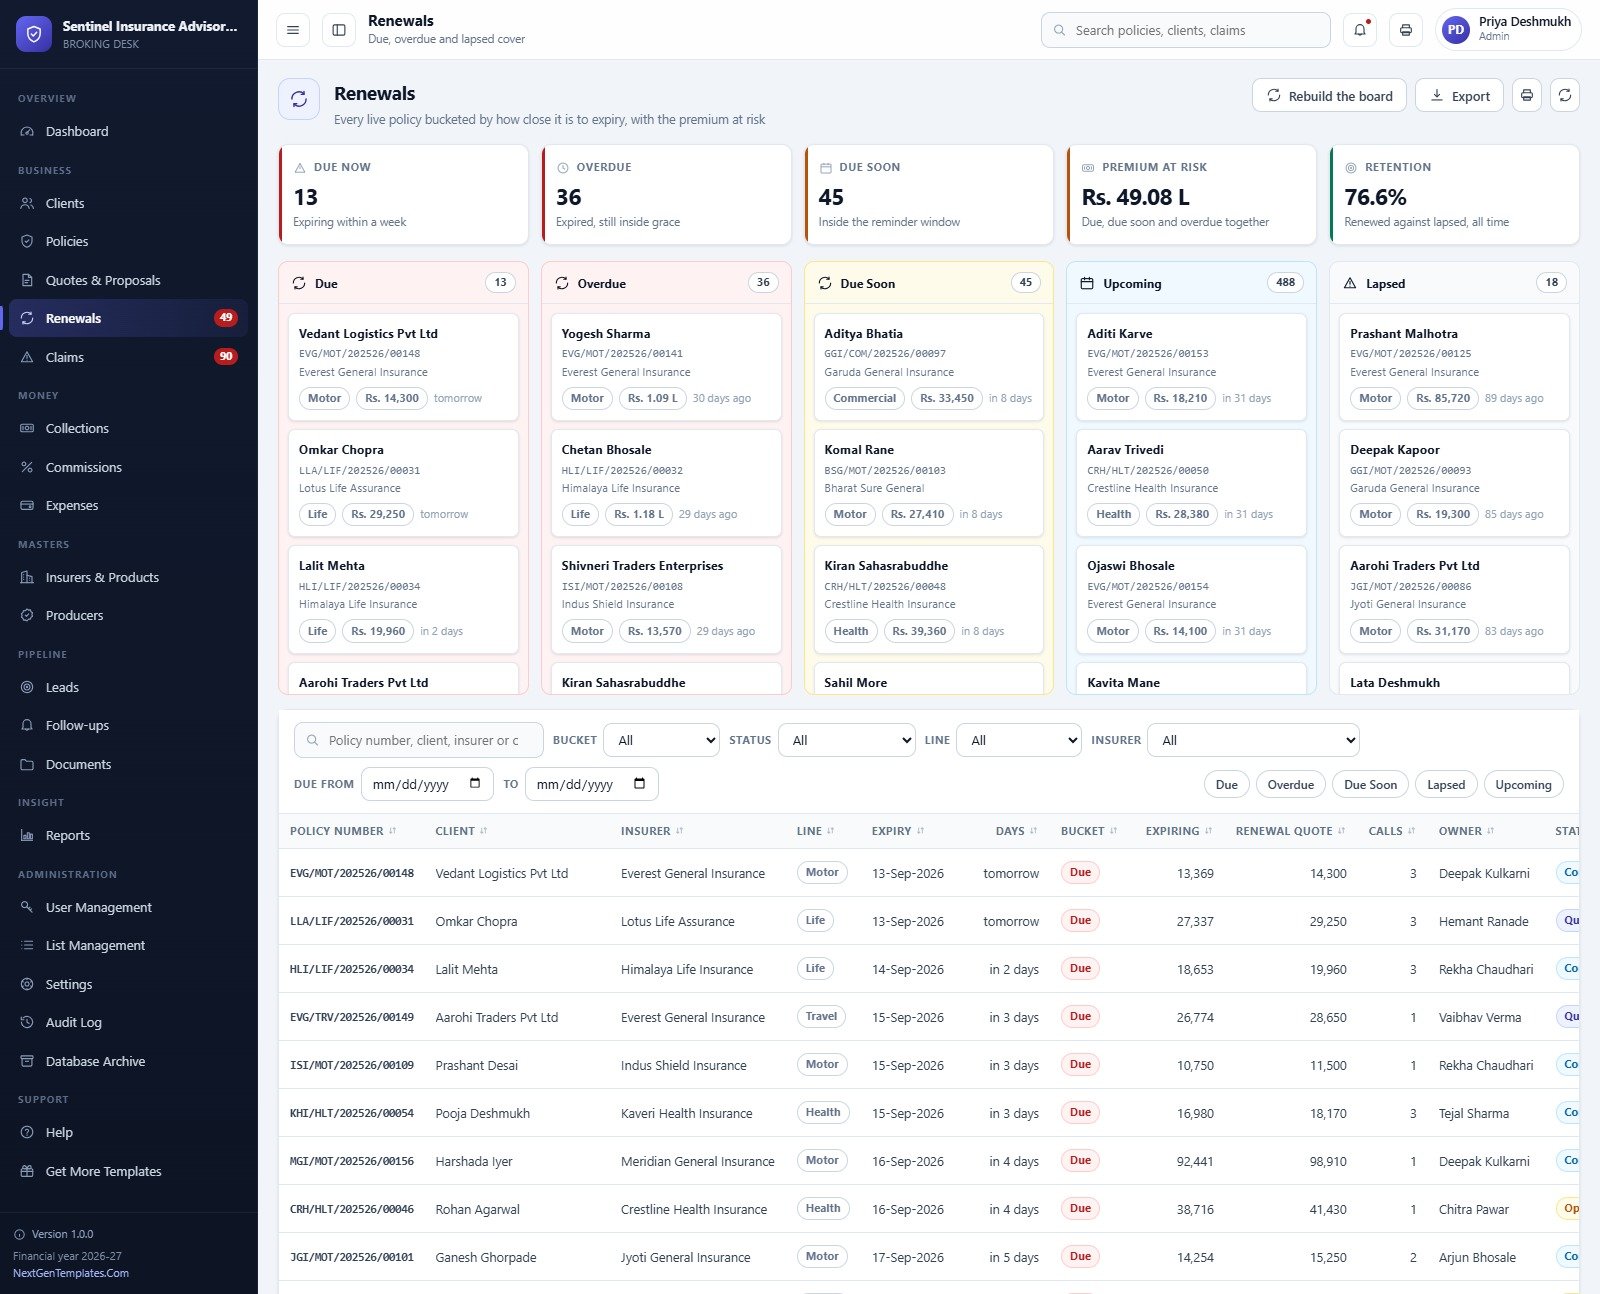This screenshot has width=1600, height=1294.
Task: Click the hamburger menu icon in header
Action: point(292,30)
